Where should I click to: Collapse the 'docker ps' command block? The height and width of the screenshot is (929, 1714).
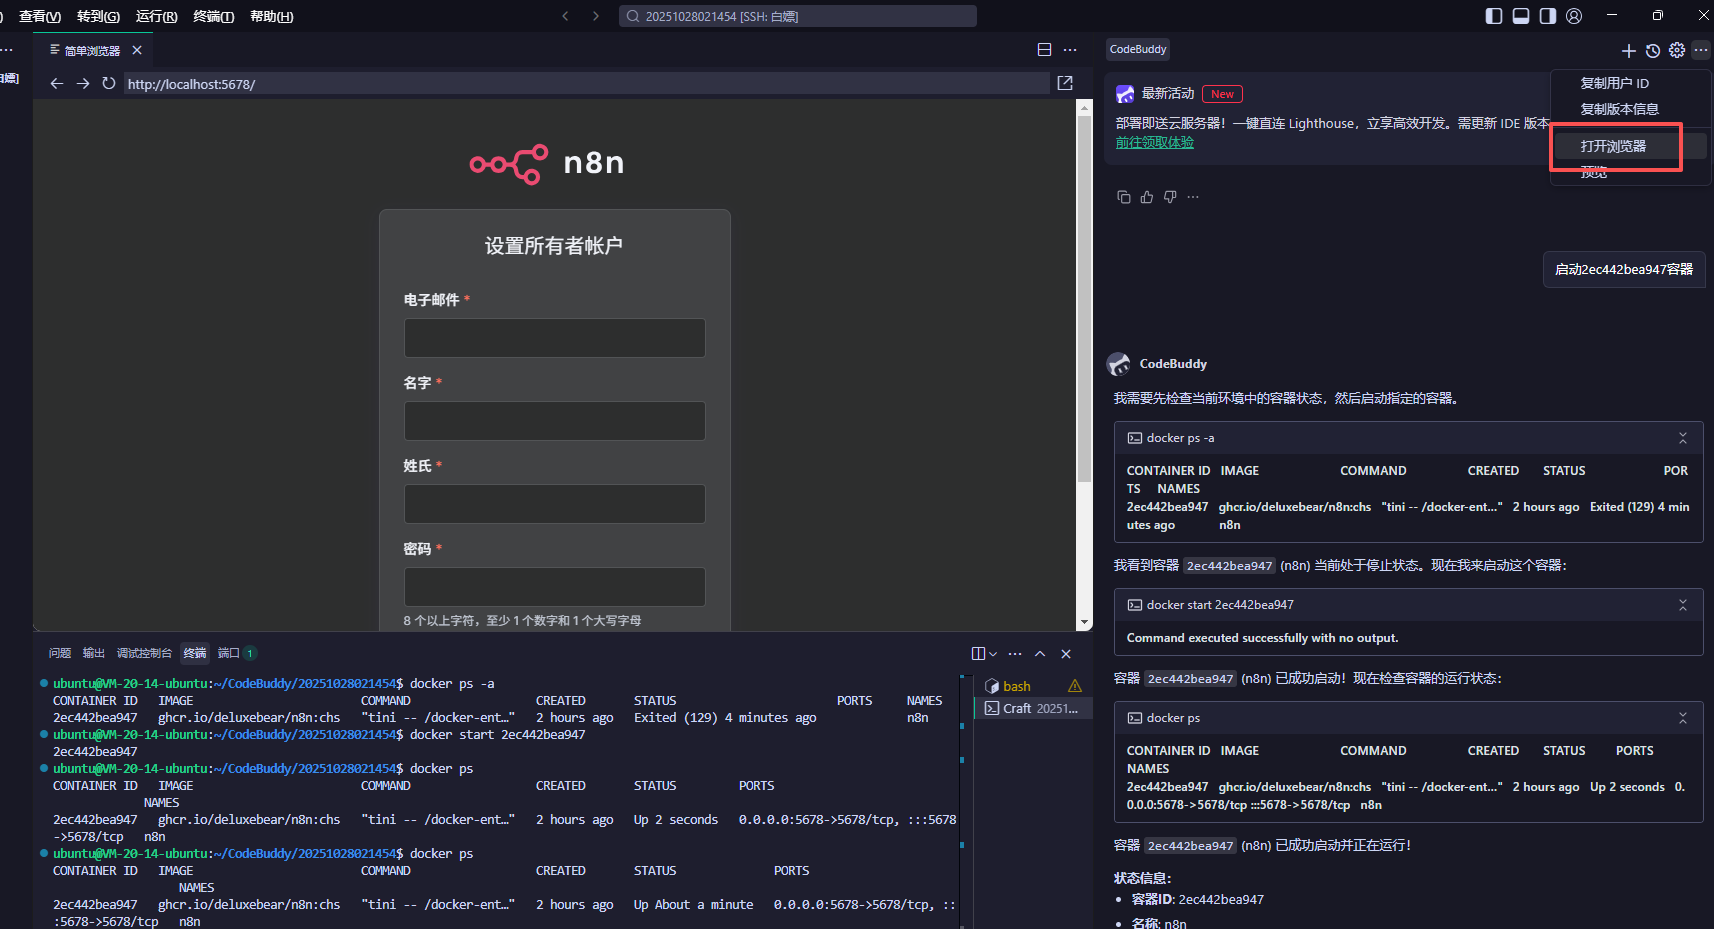coord(1683,718)
